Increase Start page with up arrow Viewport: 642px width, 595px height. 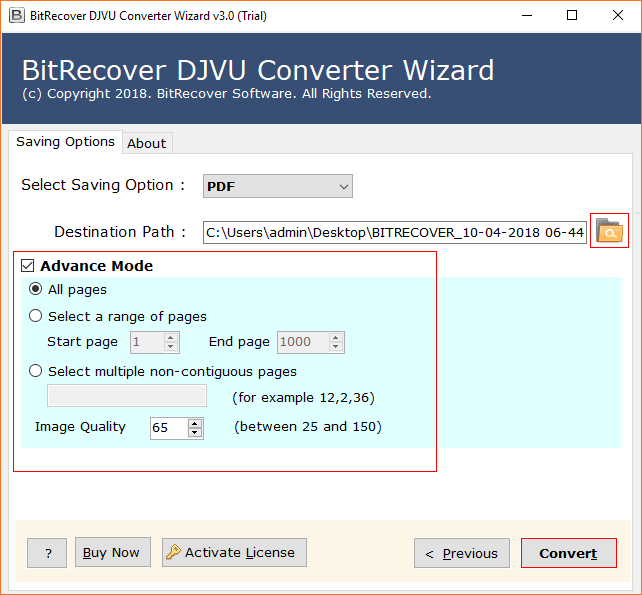click(x=171, y=338)
